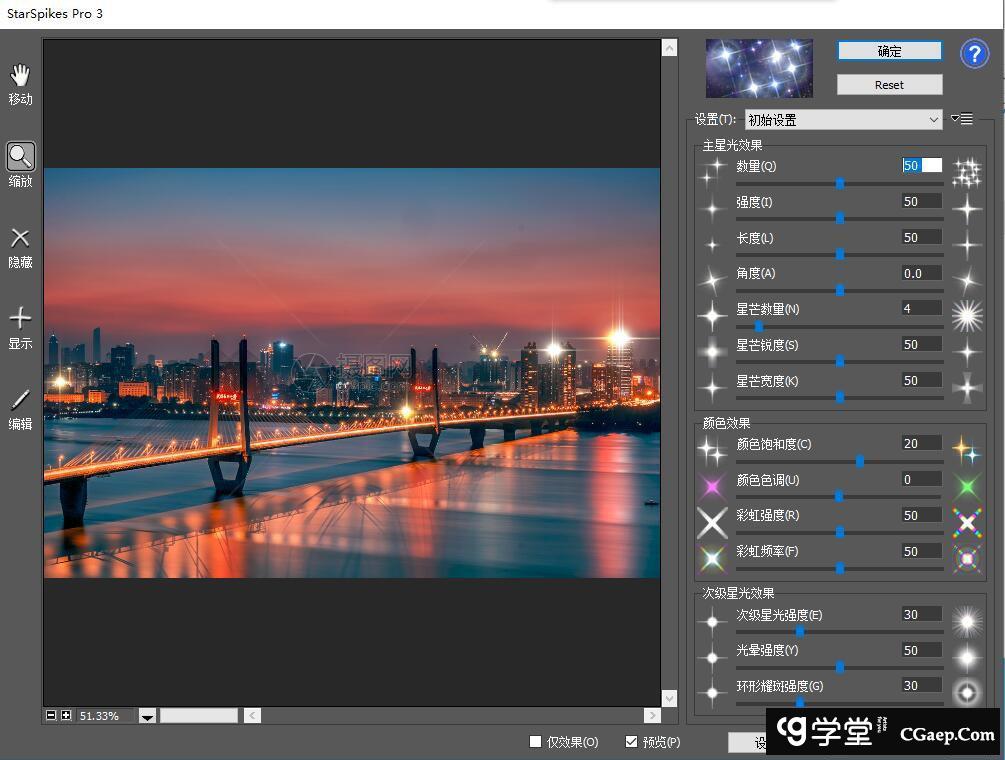The height and width of the screenshot is (760, 1005).
Task: Click the zoom-out minus icon below preview
Action: [x=51, y=715]
